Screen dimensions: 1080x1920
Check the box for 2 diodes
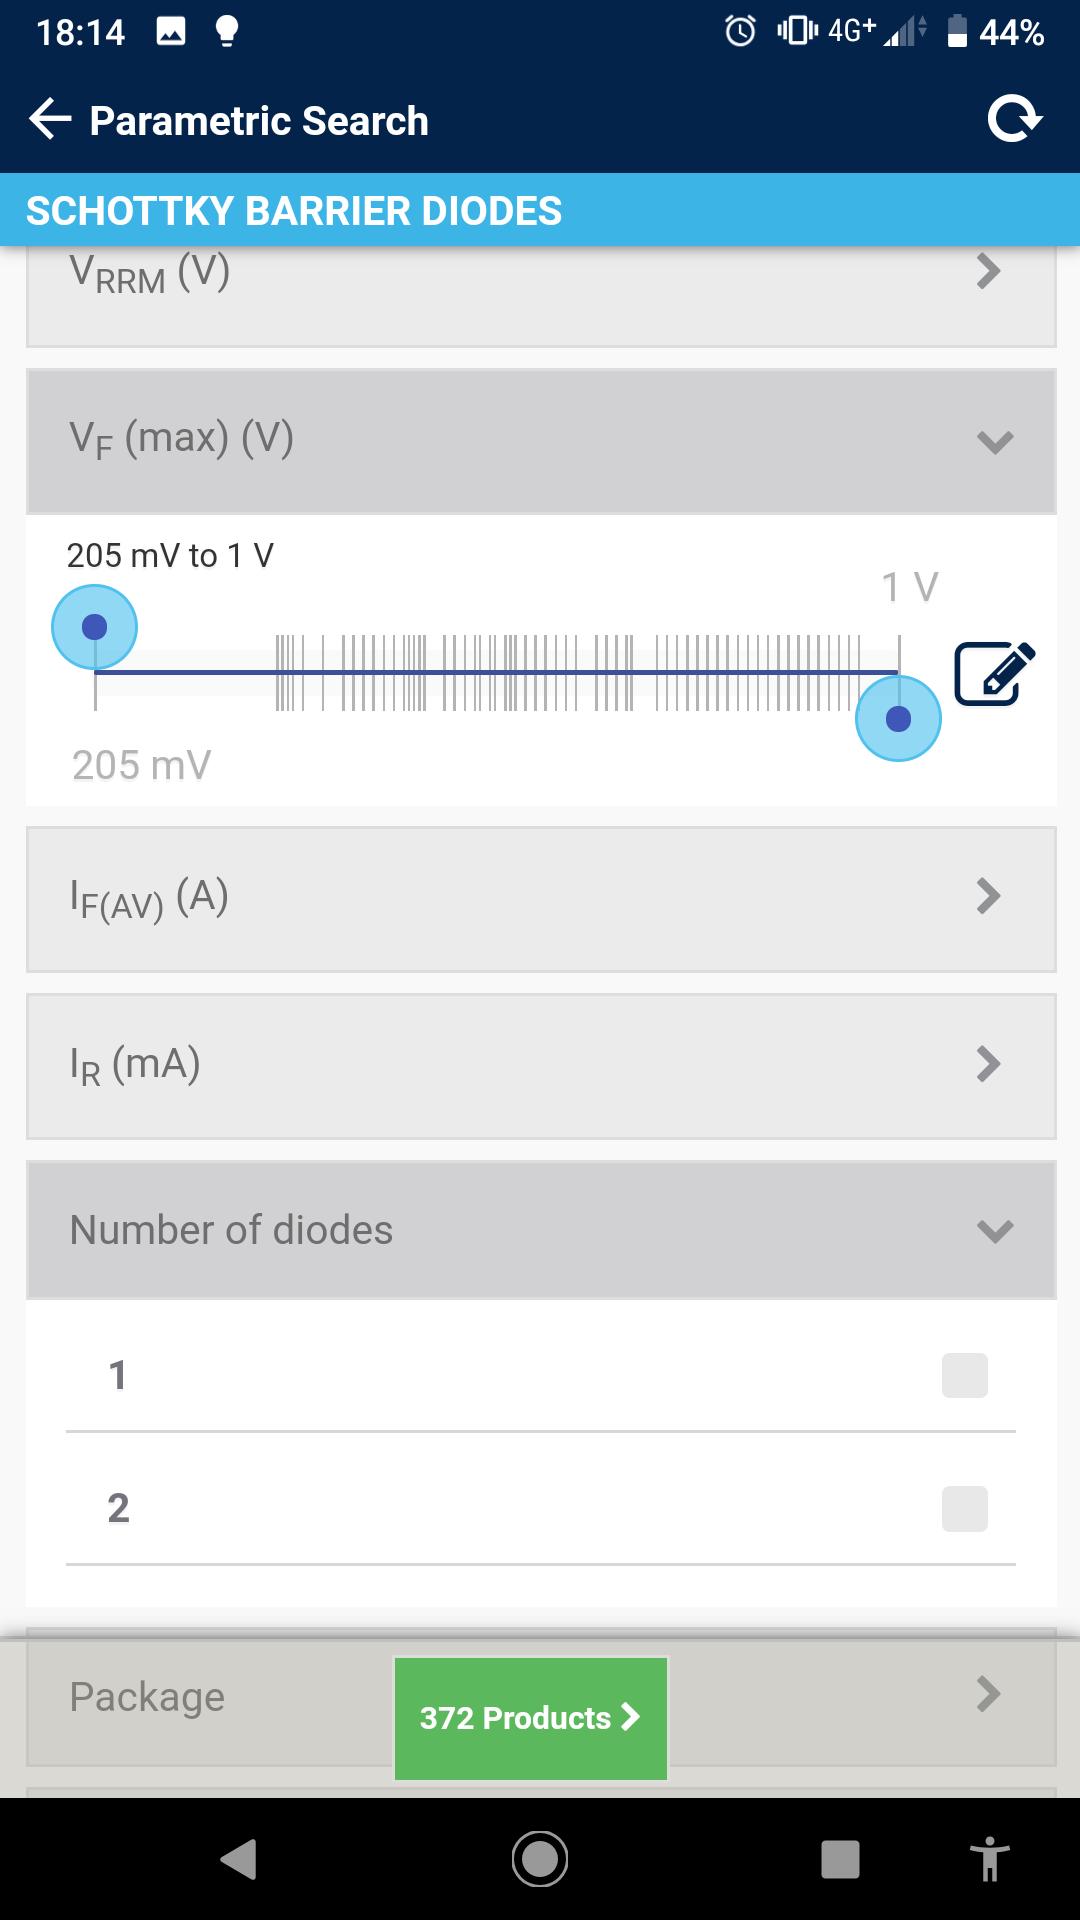click(x=965, y=1509)
